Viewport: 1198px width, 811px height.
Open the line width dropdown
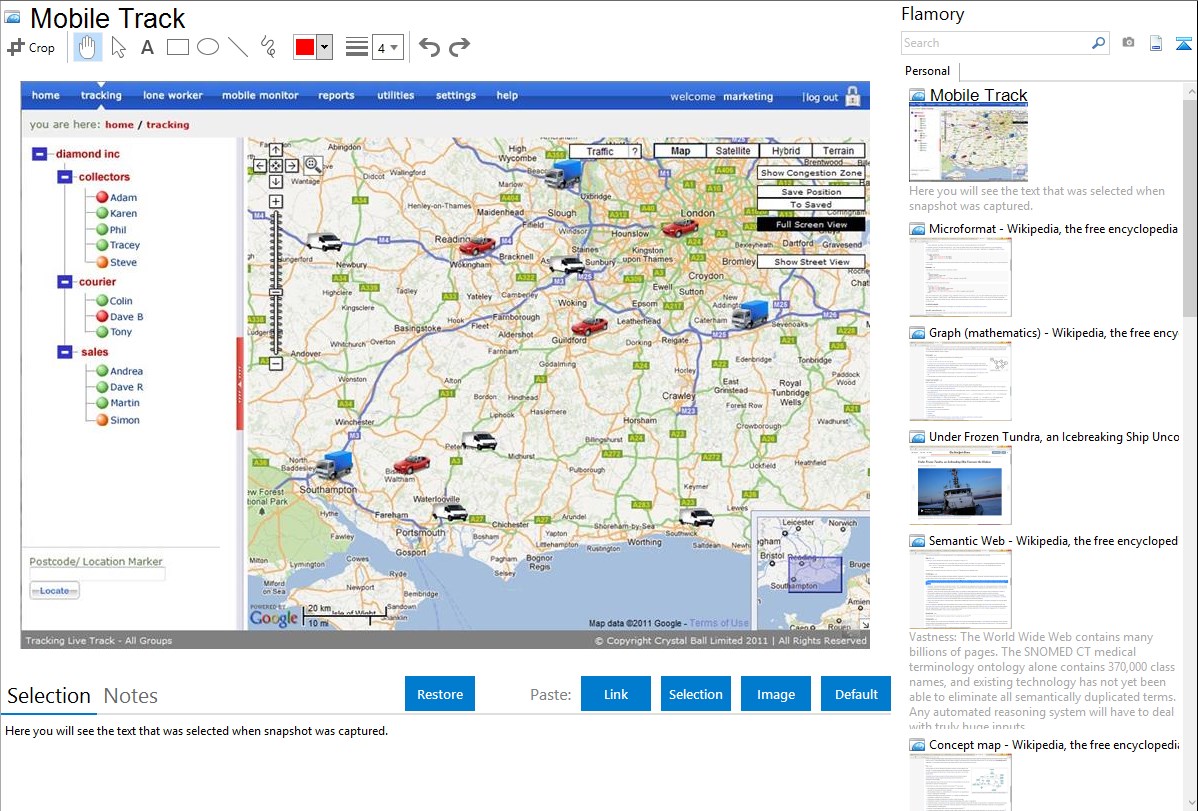pyautogui.click(x=387, y=47)
